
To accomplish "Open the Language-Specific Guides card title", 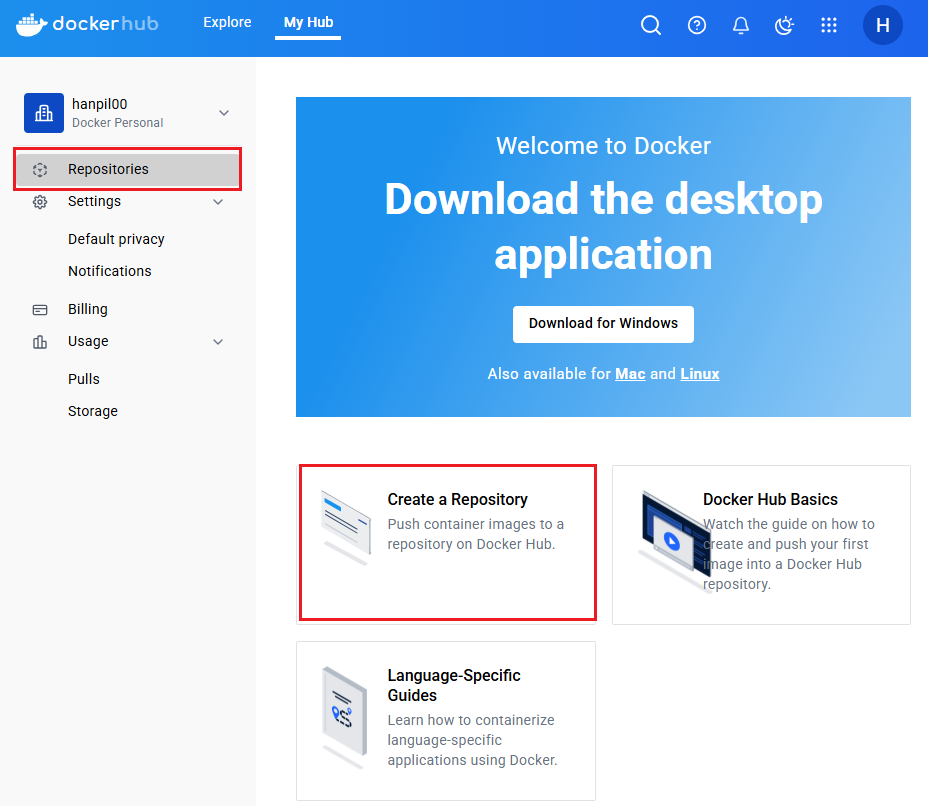I will tap(454, 685).
